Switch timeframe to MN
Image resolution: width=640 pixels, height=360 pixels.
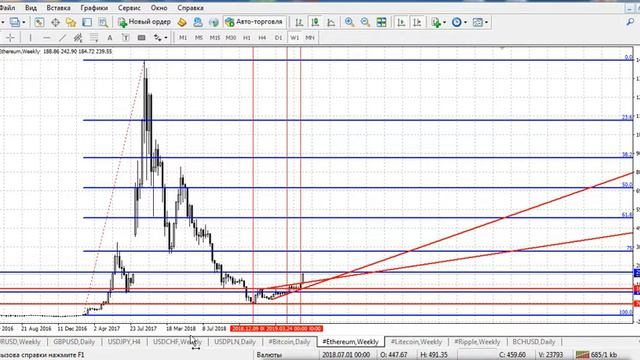click(310, 38)
